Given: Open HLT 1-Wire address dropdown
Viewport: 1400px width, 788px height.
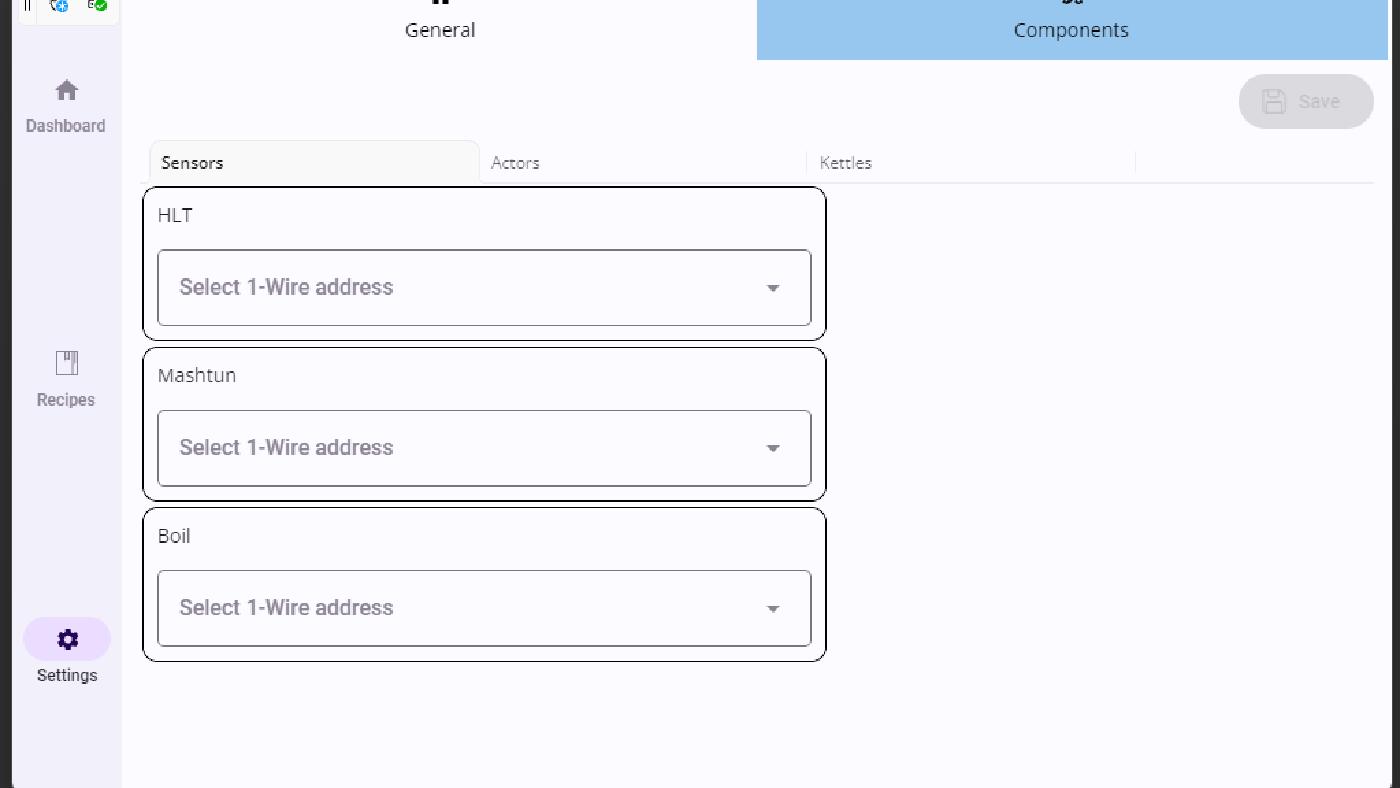Looking at the screenshot, I should tap(470, 288).
